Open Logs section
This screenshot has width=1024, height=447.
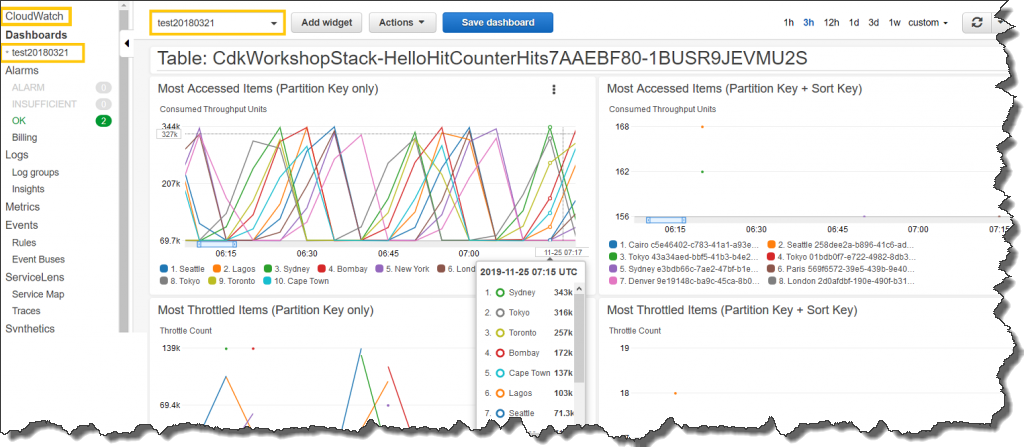click(x=16, y=155)
